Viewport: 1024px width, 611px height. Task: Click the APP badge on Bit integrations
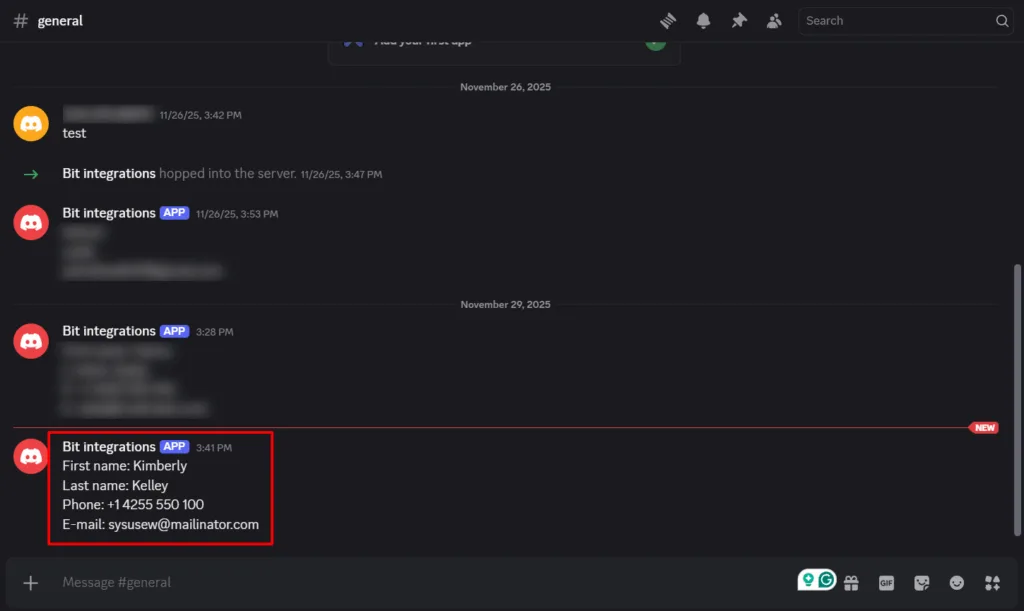pyautogui.click(x=175, y=447)
